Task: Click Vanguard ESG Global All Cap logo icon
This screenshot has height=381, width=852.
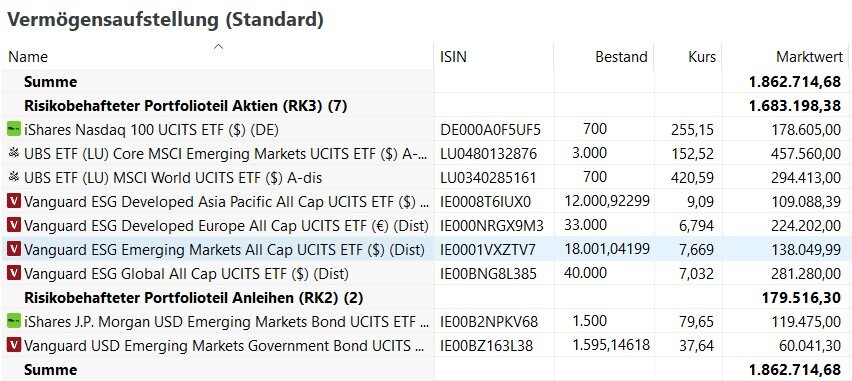Action: 14,273
